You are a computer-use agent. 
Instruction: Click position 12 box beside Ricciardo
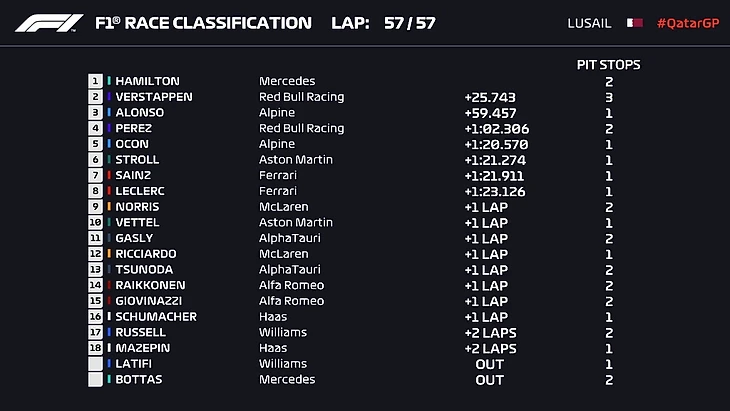point(96,254)
